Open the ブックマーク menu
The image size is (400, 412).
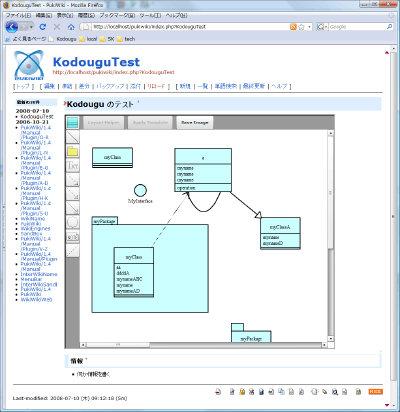point(117,15)
